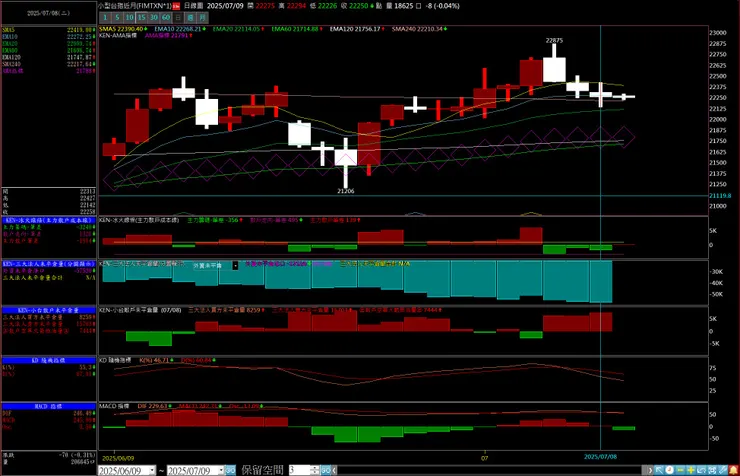This screenshot has height=476, width=740.
Task: Click GO button after reserved space field
Action: pos(326,470)
